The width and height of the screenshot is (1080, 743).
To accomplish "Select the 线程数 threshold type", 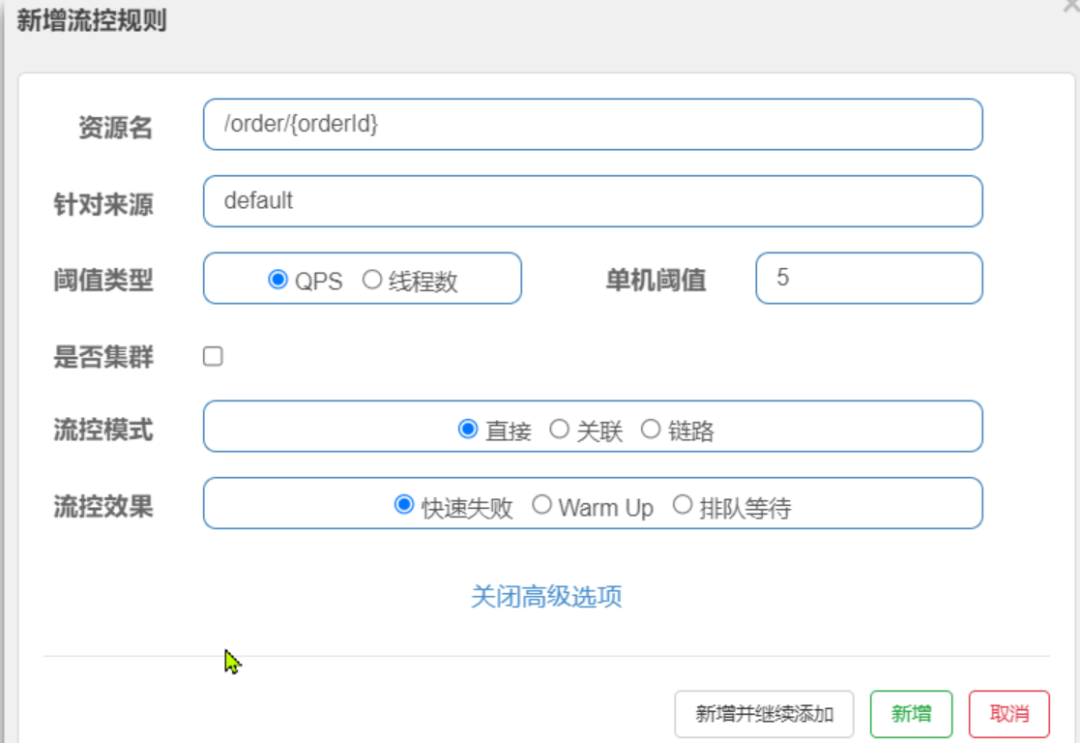I will 372,280.
